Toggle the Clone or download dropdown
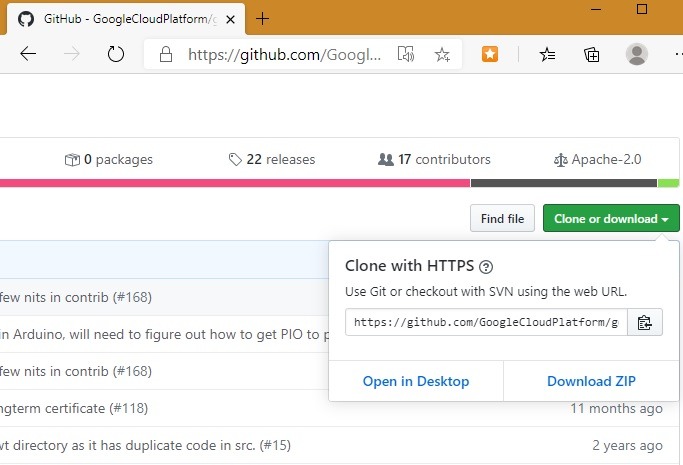 tap(611, 218)
